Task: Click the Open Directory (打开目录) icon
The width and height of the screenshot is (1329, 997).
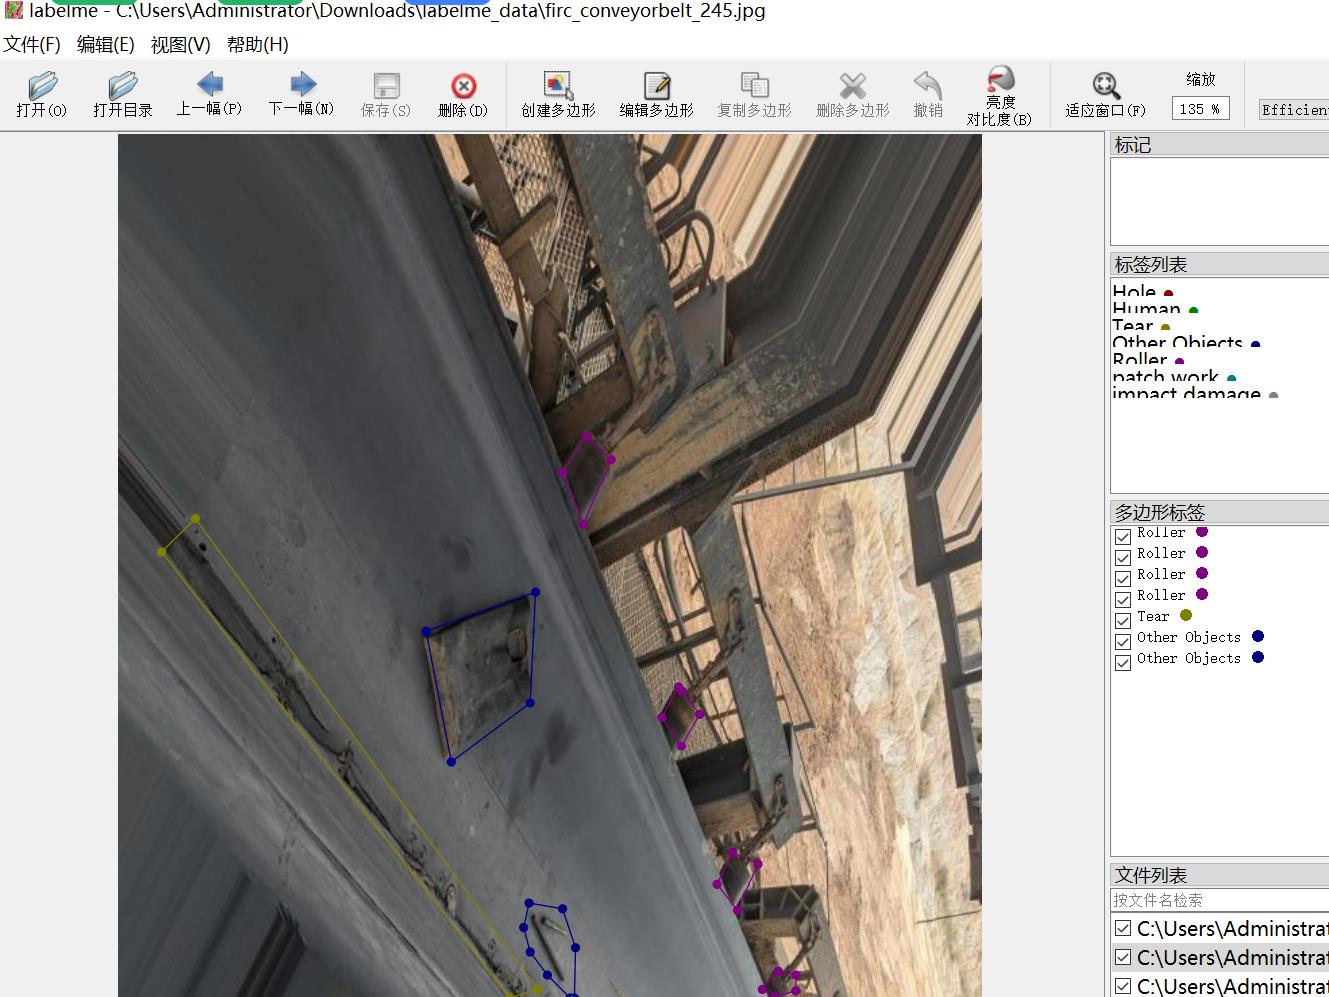Action: click(x=122, y=95)
